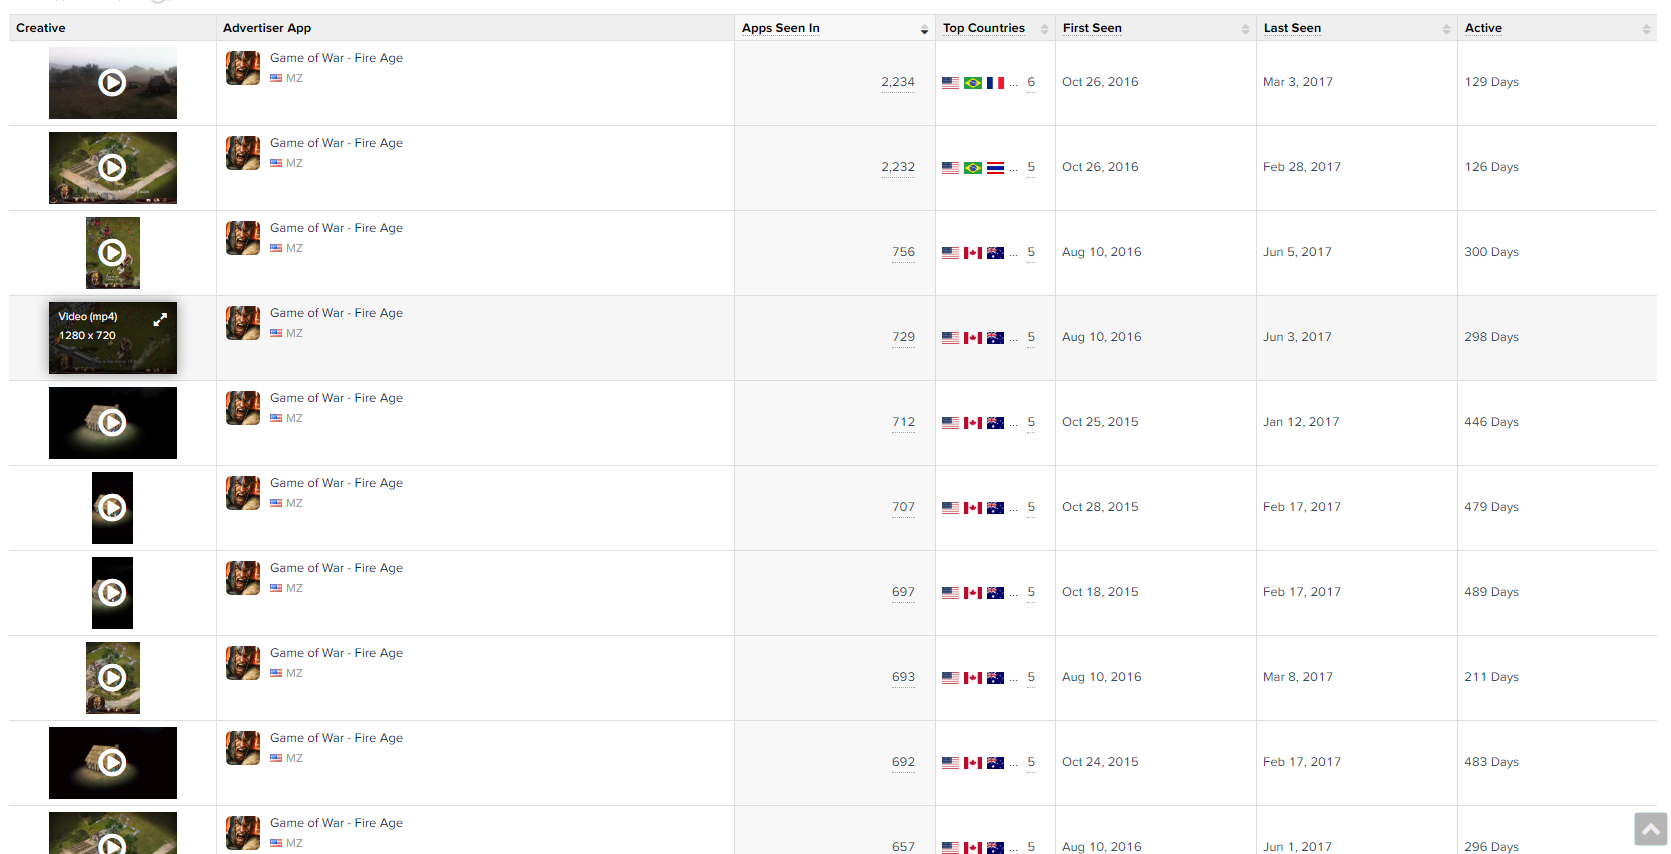The image size is (1671, 854).
Task: Select the '129 Days' active cell
Action: click(1491, 82)
